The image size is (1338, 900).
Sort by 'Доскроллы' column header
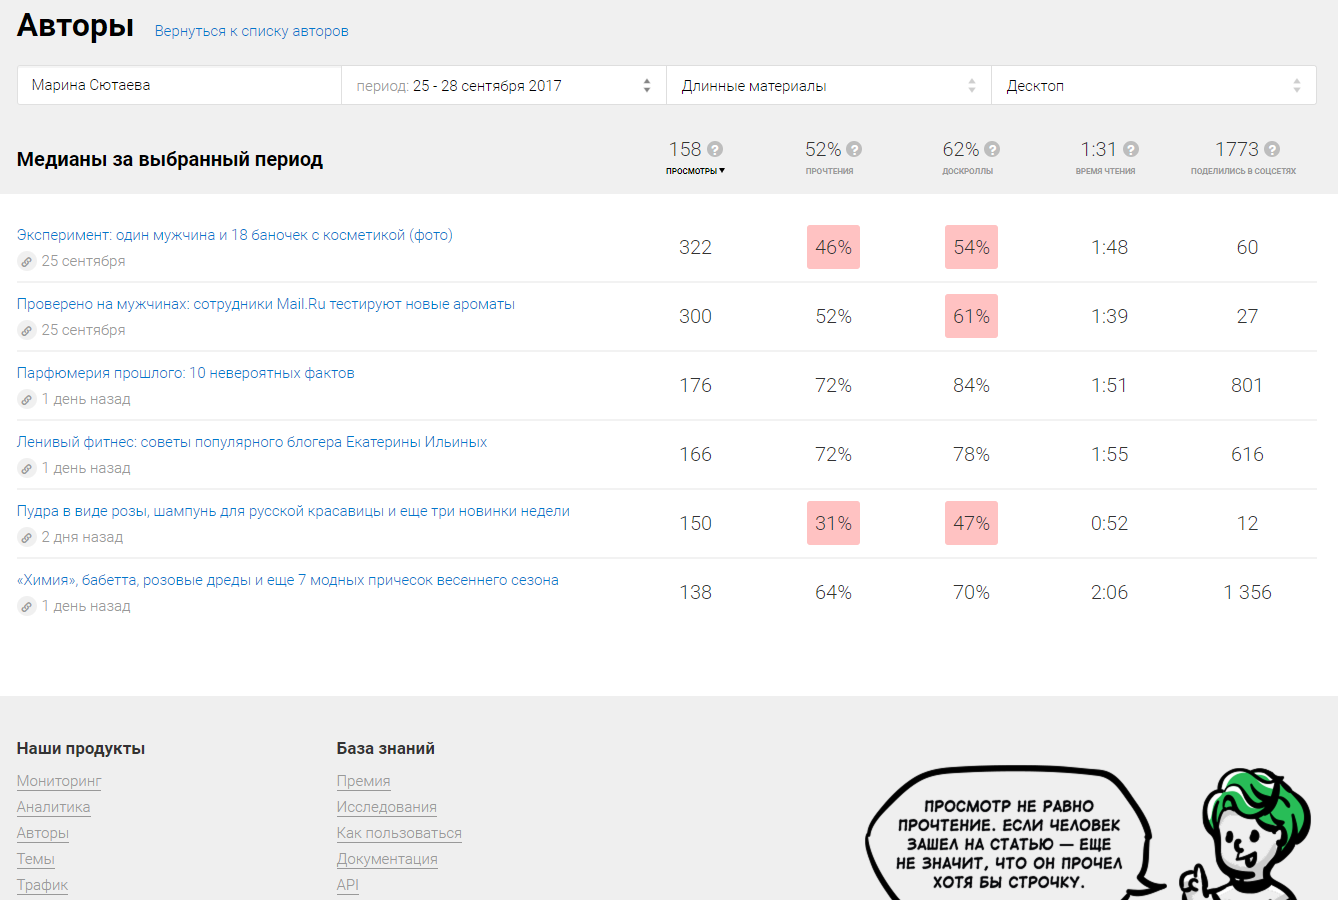(968, 171)
